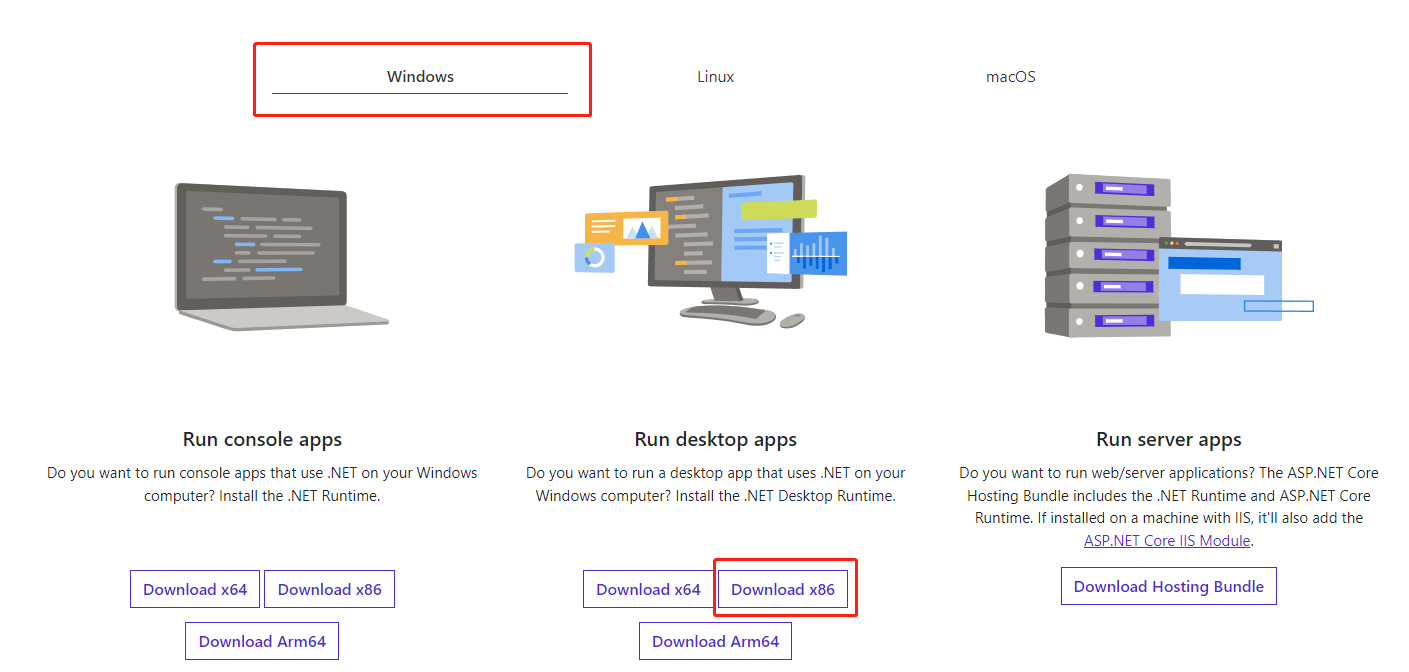
Task: Download x86 Desktop Runtime
Action: (x=783, y=589)
